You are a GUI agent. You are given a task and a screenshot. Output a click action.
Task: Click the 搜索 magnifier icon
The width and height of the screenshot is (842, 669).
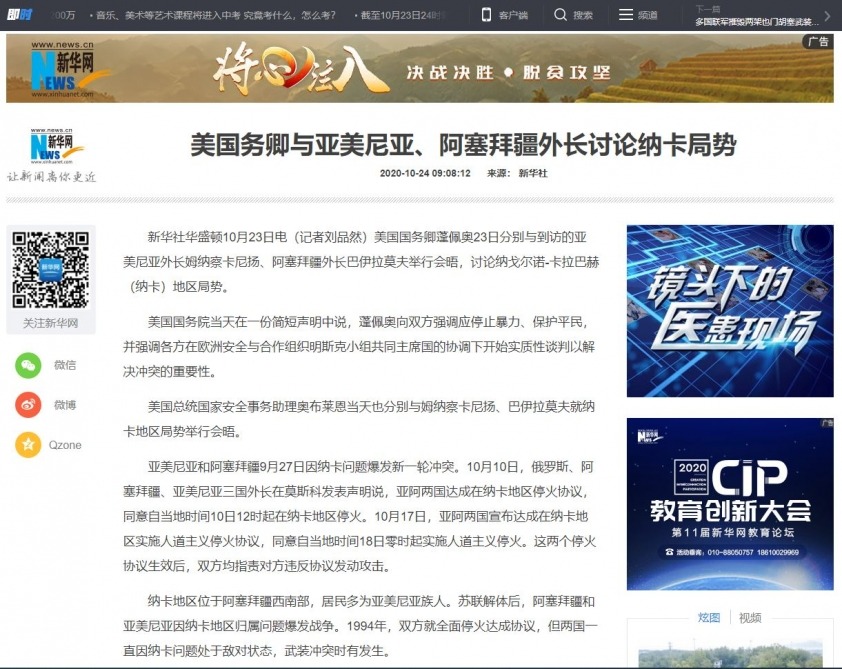point(561,15)
